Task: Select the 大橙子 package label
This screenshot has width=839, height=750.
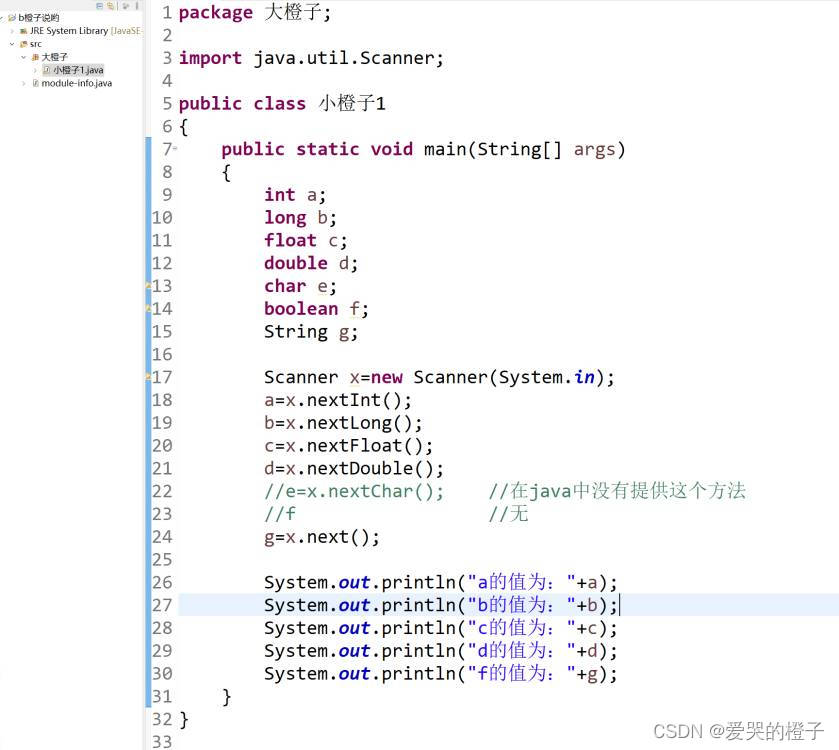Action: [x=55, y=57]
